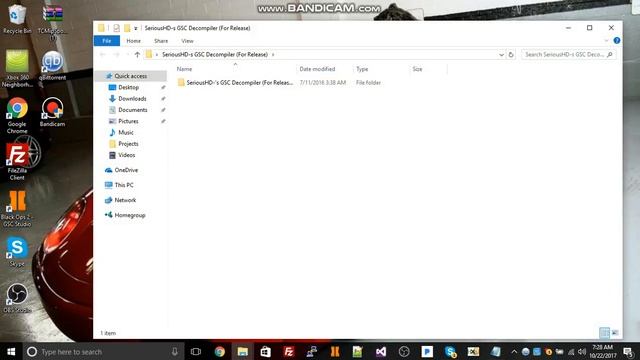
Task: Open Google Chrome desktop shortcut
Action: (x=17, y=116)
